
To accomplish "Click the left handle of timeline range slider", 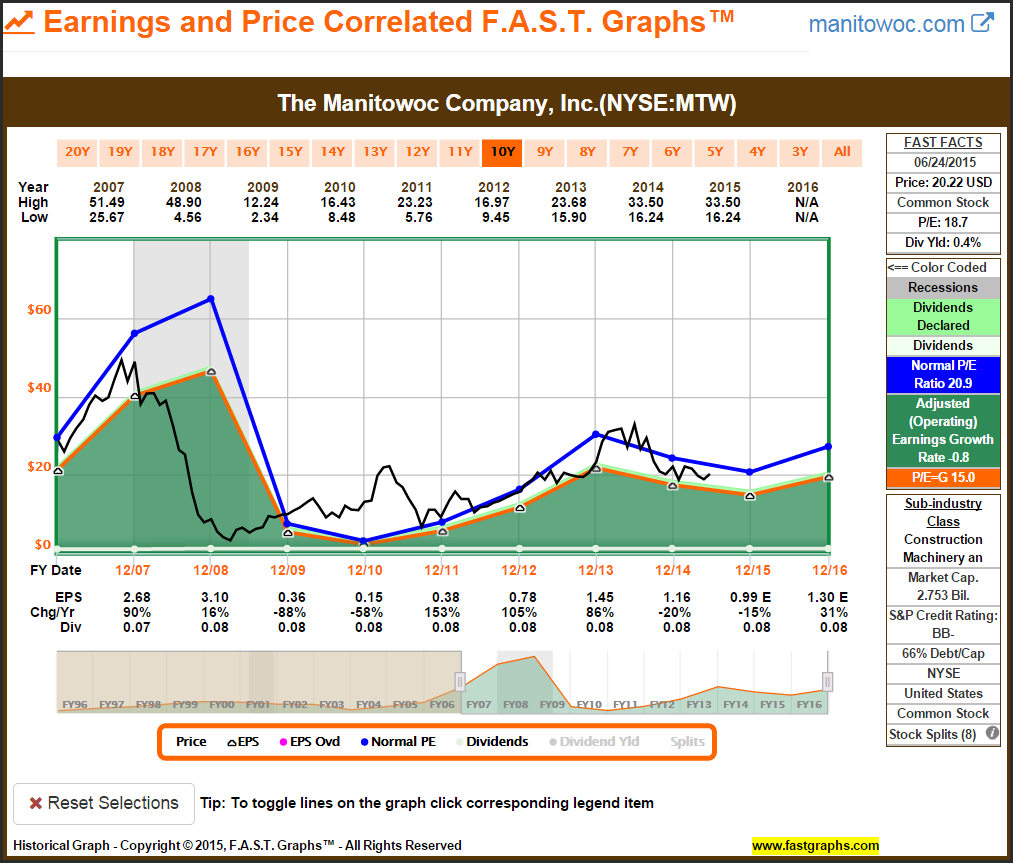I will point(460,681).
